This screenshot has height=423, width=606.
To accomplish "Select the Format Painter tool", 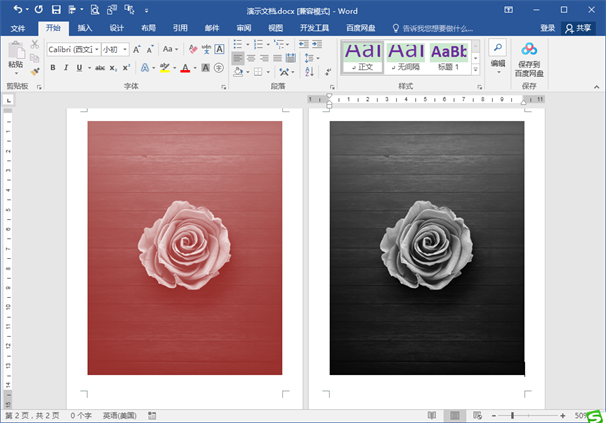I will [x=35, y=70].
